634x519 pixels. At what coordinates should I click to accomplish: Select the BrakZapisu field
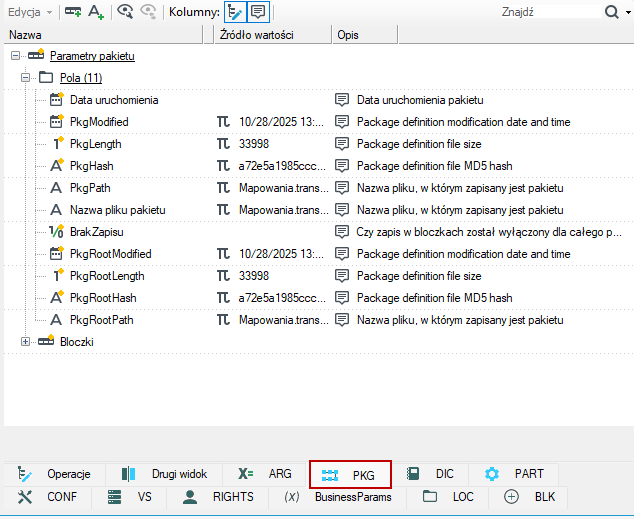point(97,232)
